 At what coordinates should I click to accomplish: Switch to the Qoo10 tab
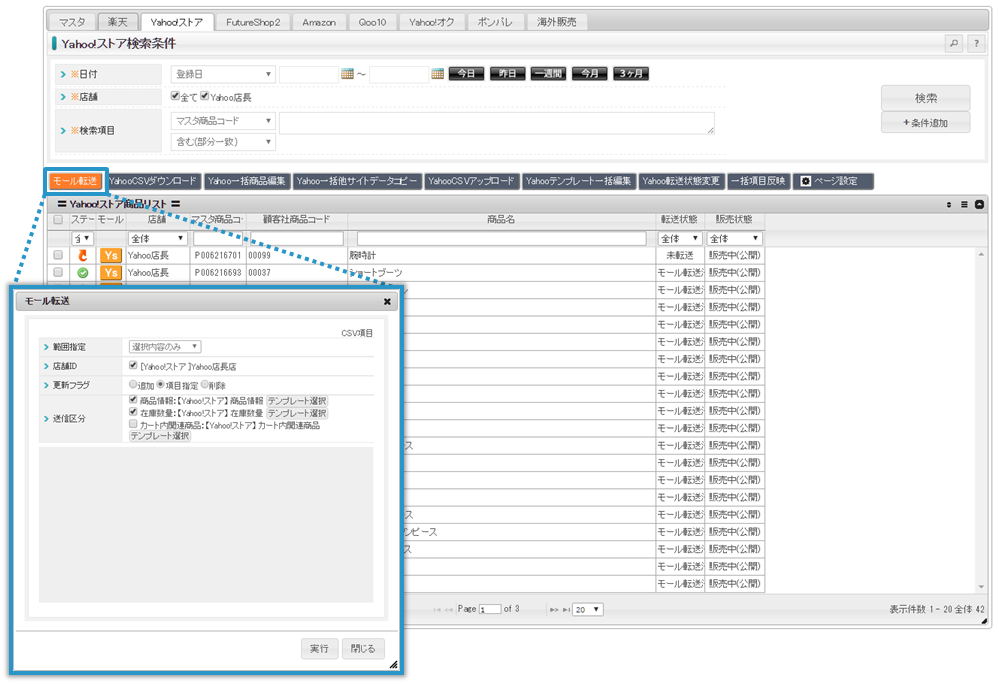(x=373, y=22)
